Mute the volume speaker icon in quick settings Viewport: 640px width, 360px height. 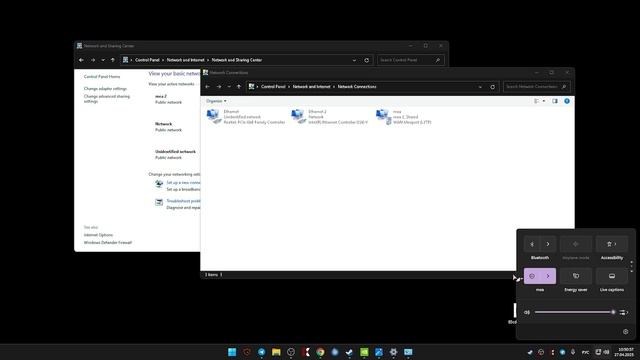(x=527, y=312)
